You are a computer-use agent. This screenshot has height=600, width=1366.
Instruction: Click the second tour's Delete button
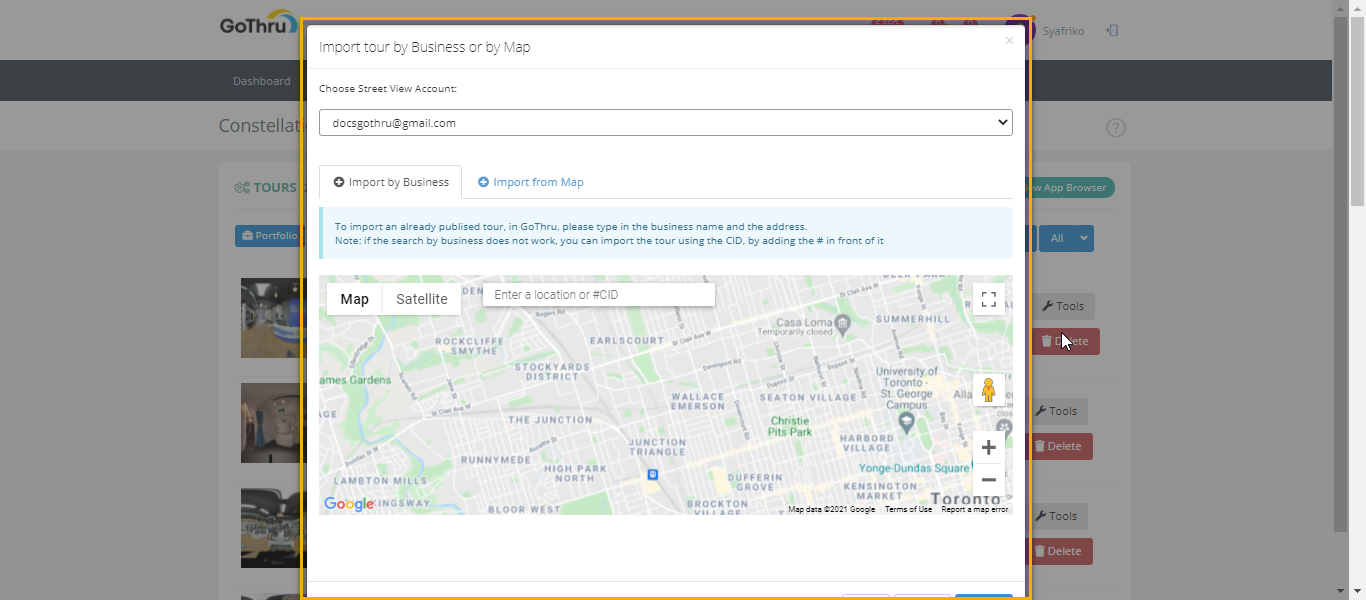[1059, 446]
